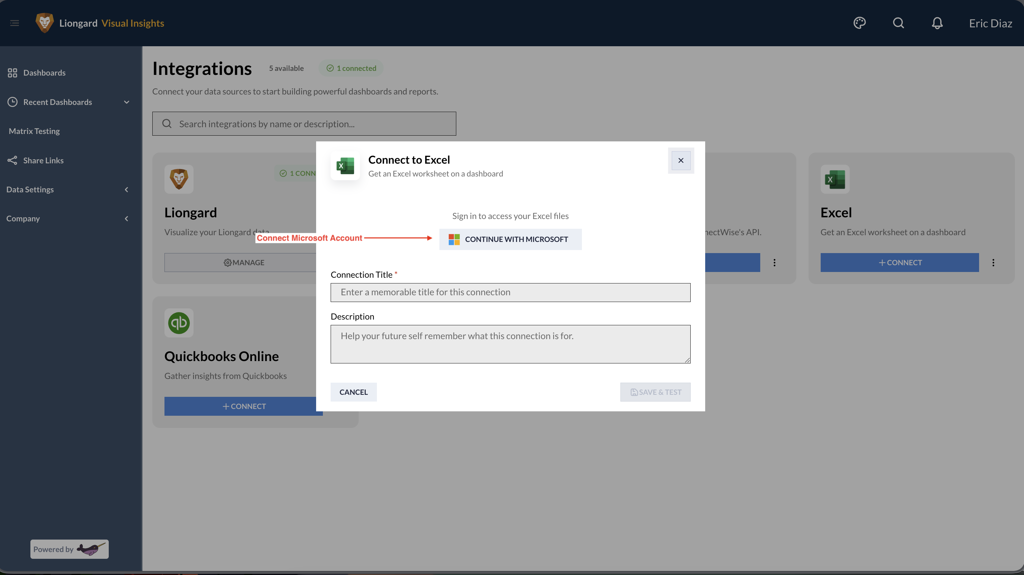
Task: Connect the Excel integration card
Action: tap(899, 263)
